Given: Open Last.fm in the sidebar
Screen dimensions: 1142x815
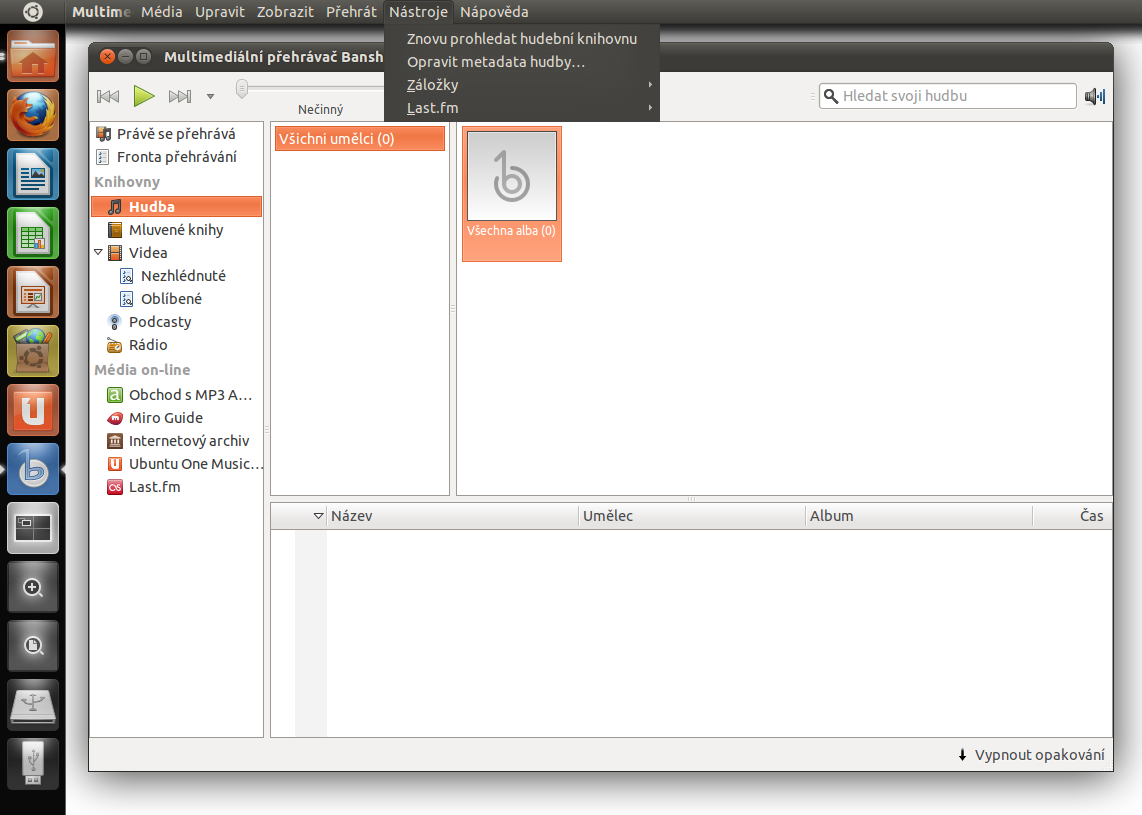Looking at the screenshot, I should [x=154, y=487].
